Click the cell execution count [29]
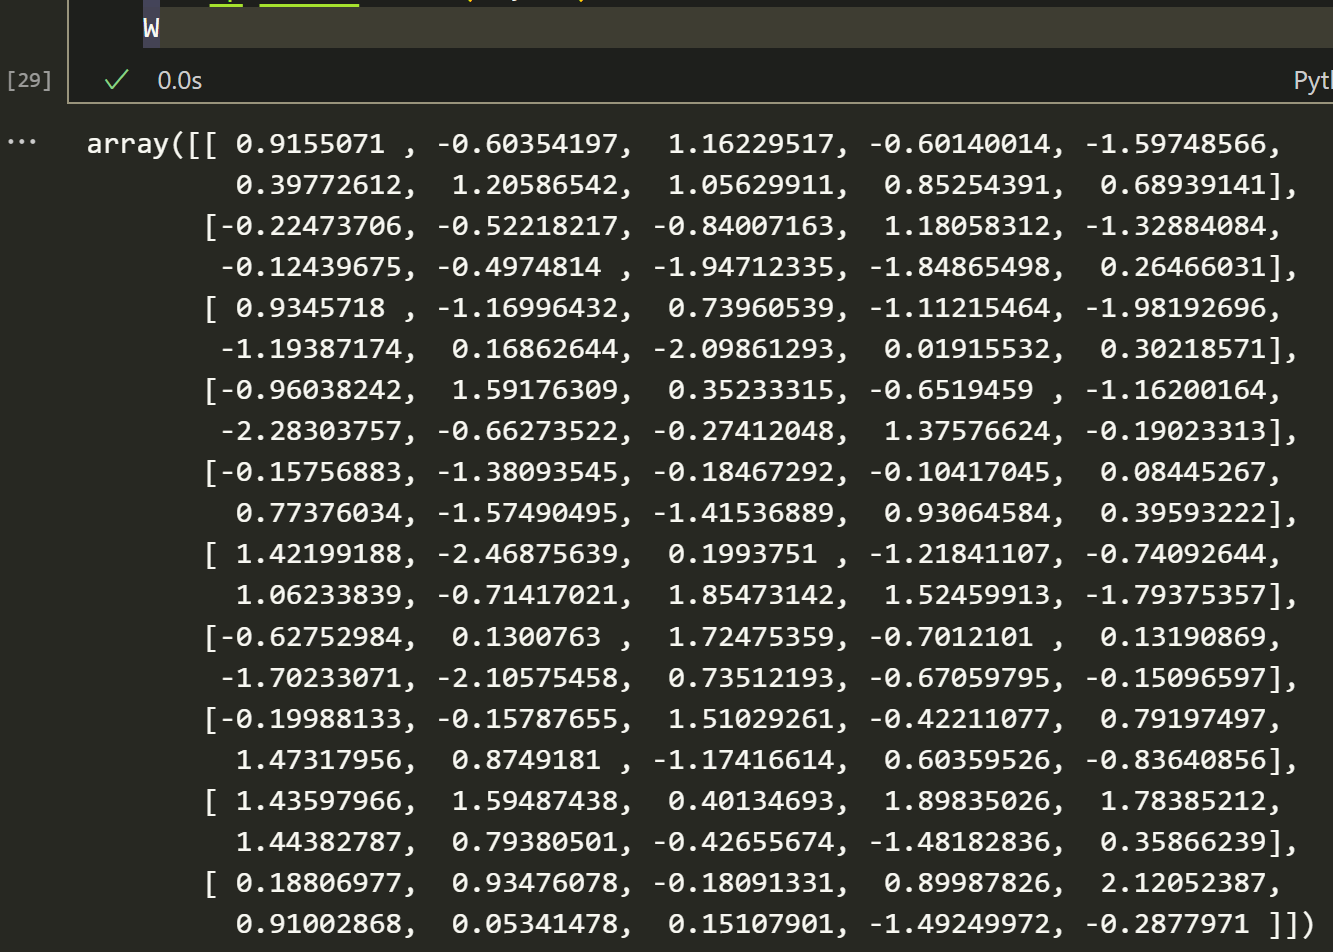 coord(28,81)
